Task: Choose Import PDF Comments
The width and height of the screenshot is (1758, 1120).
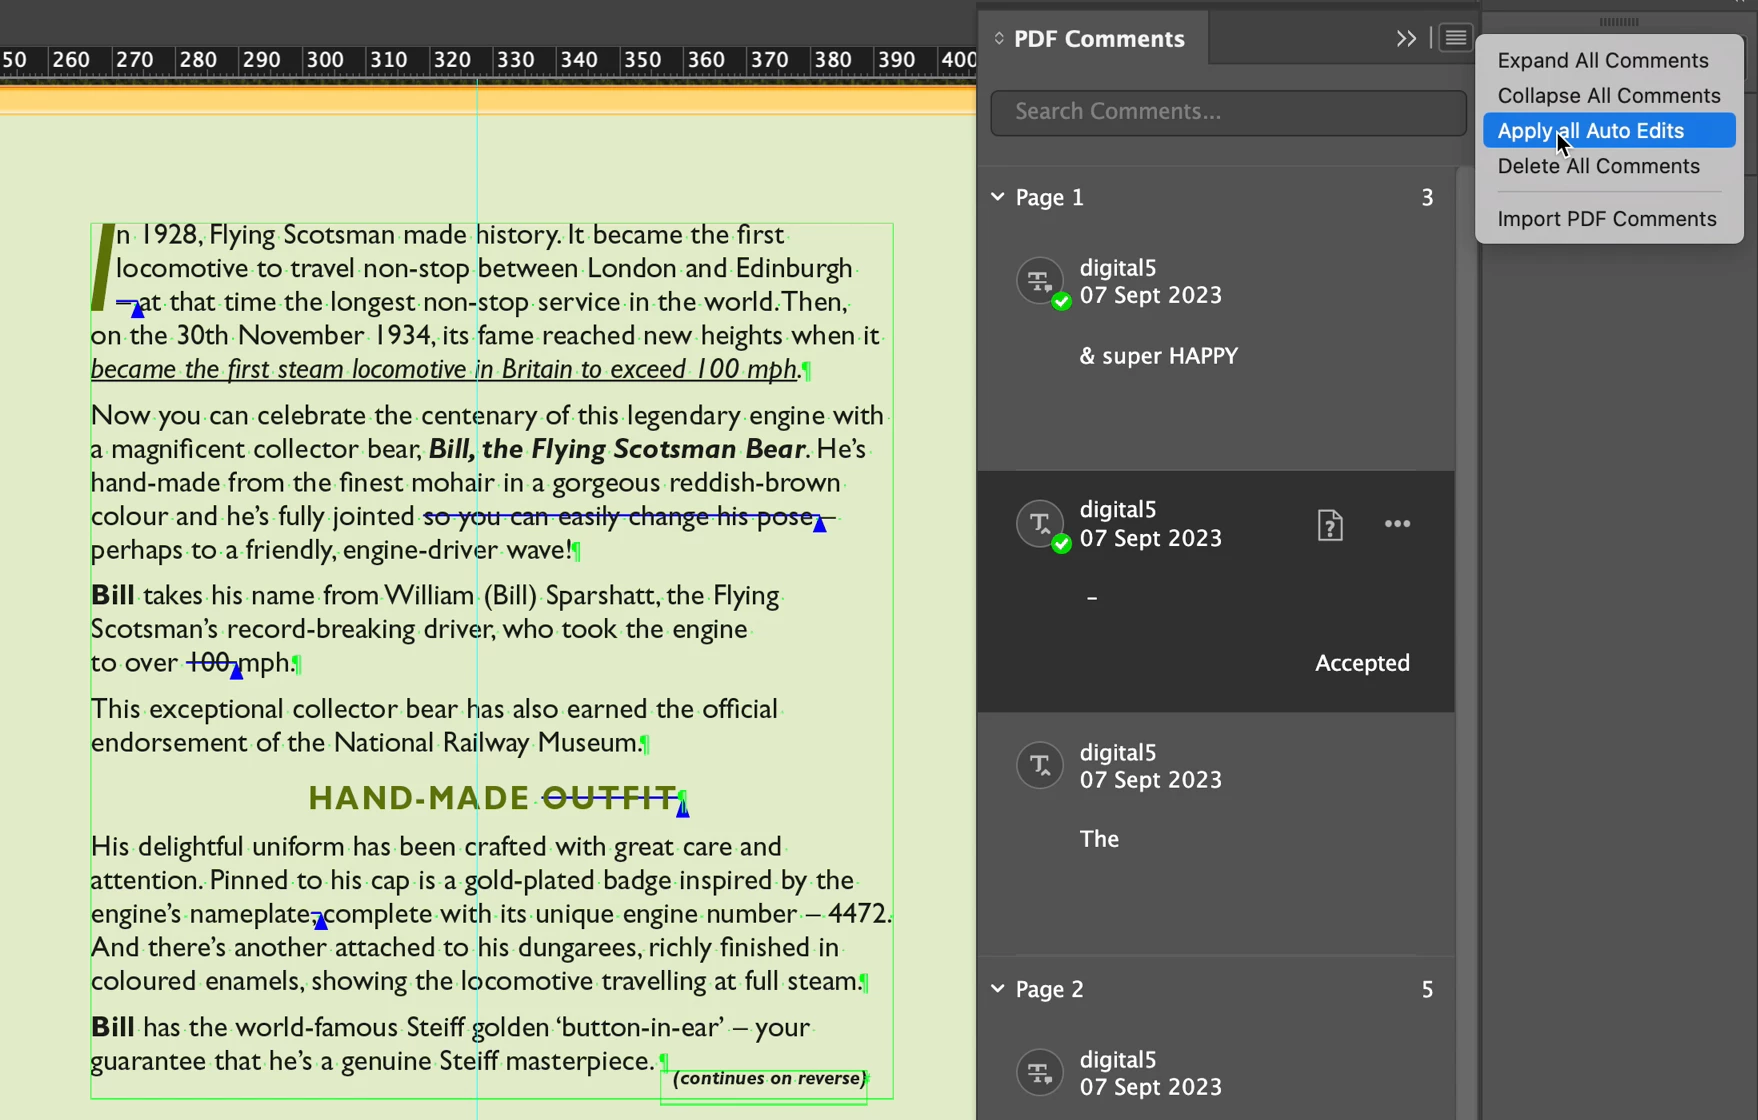Action: pos(1606,219)
